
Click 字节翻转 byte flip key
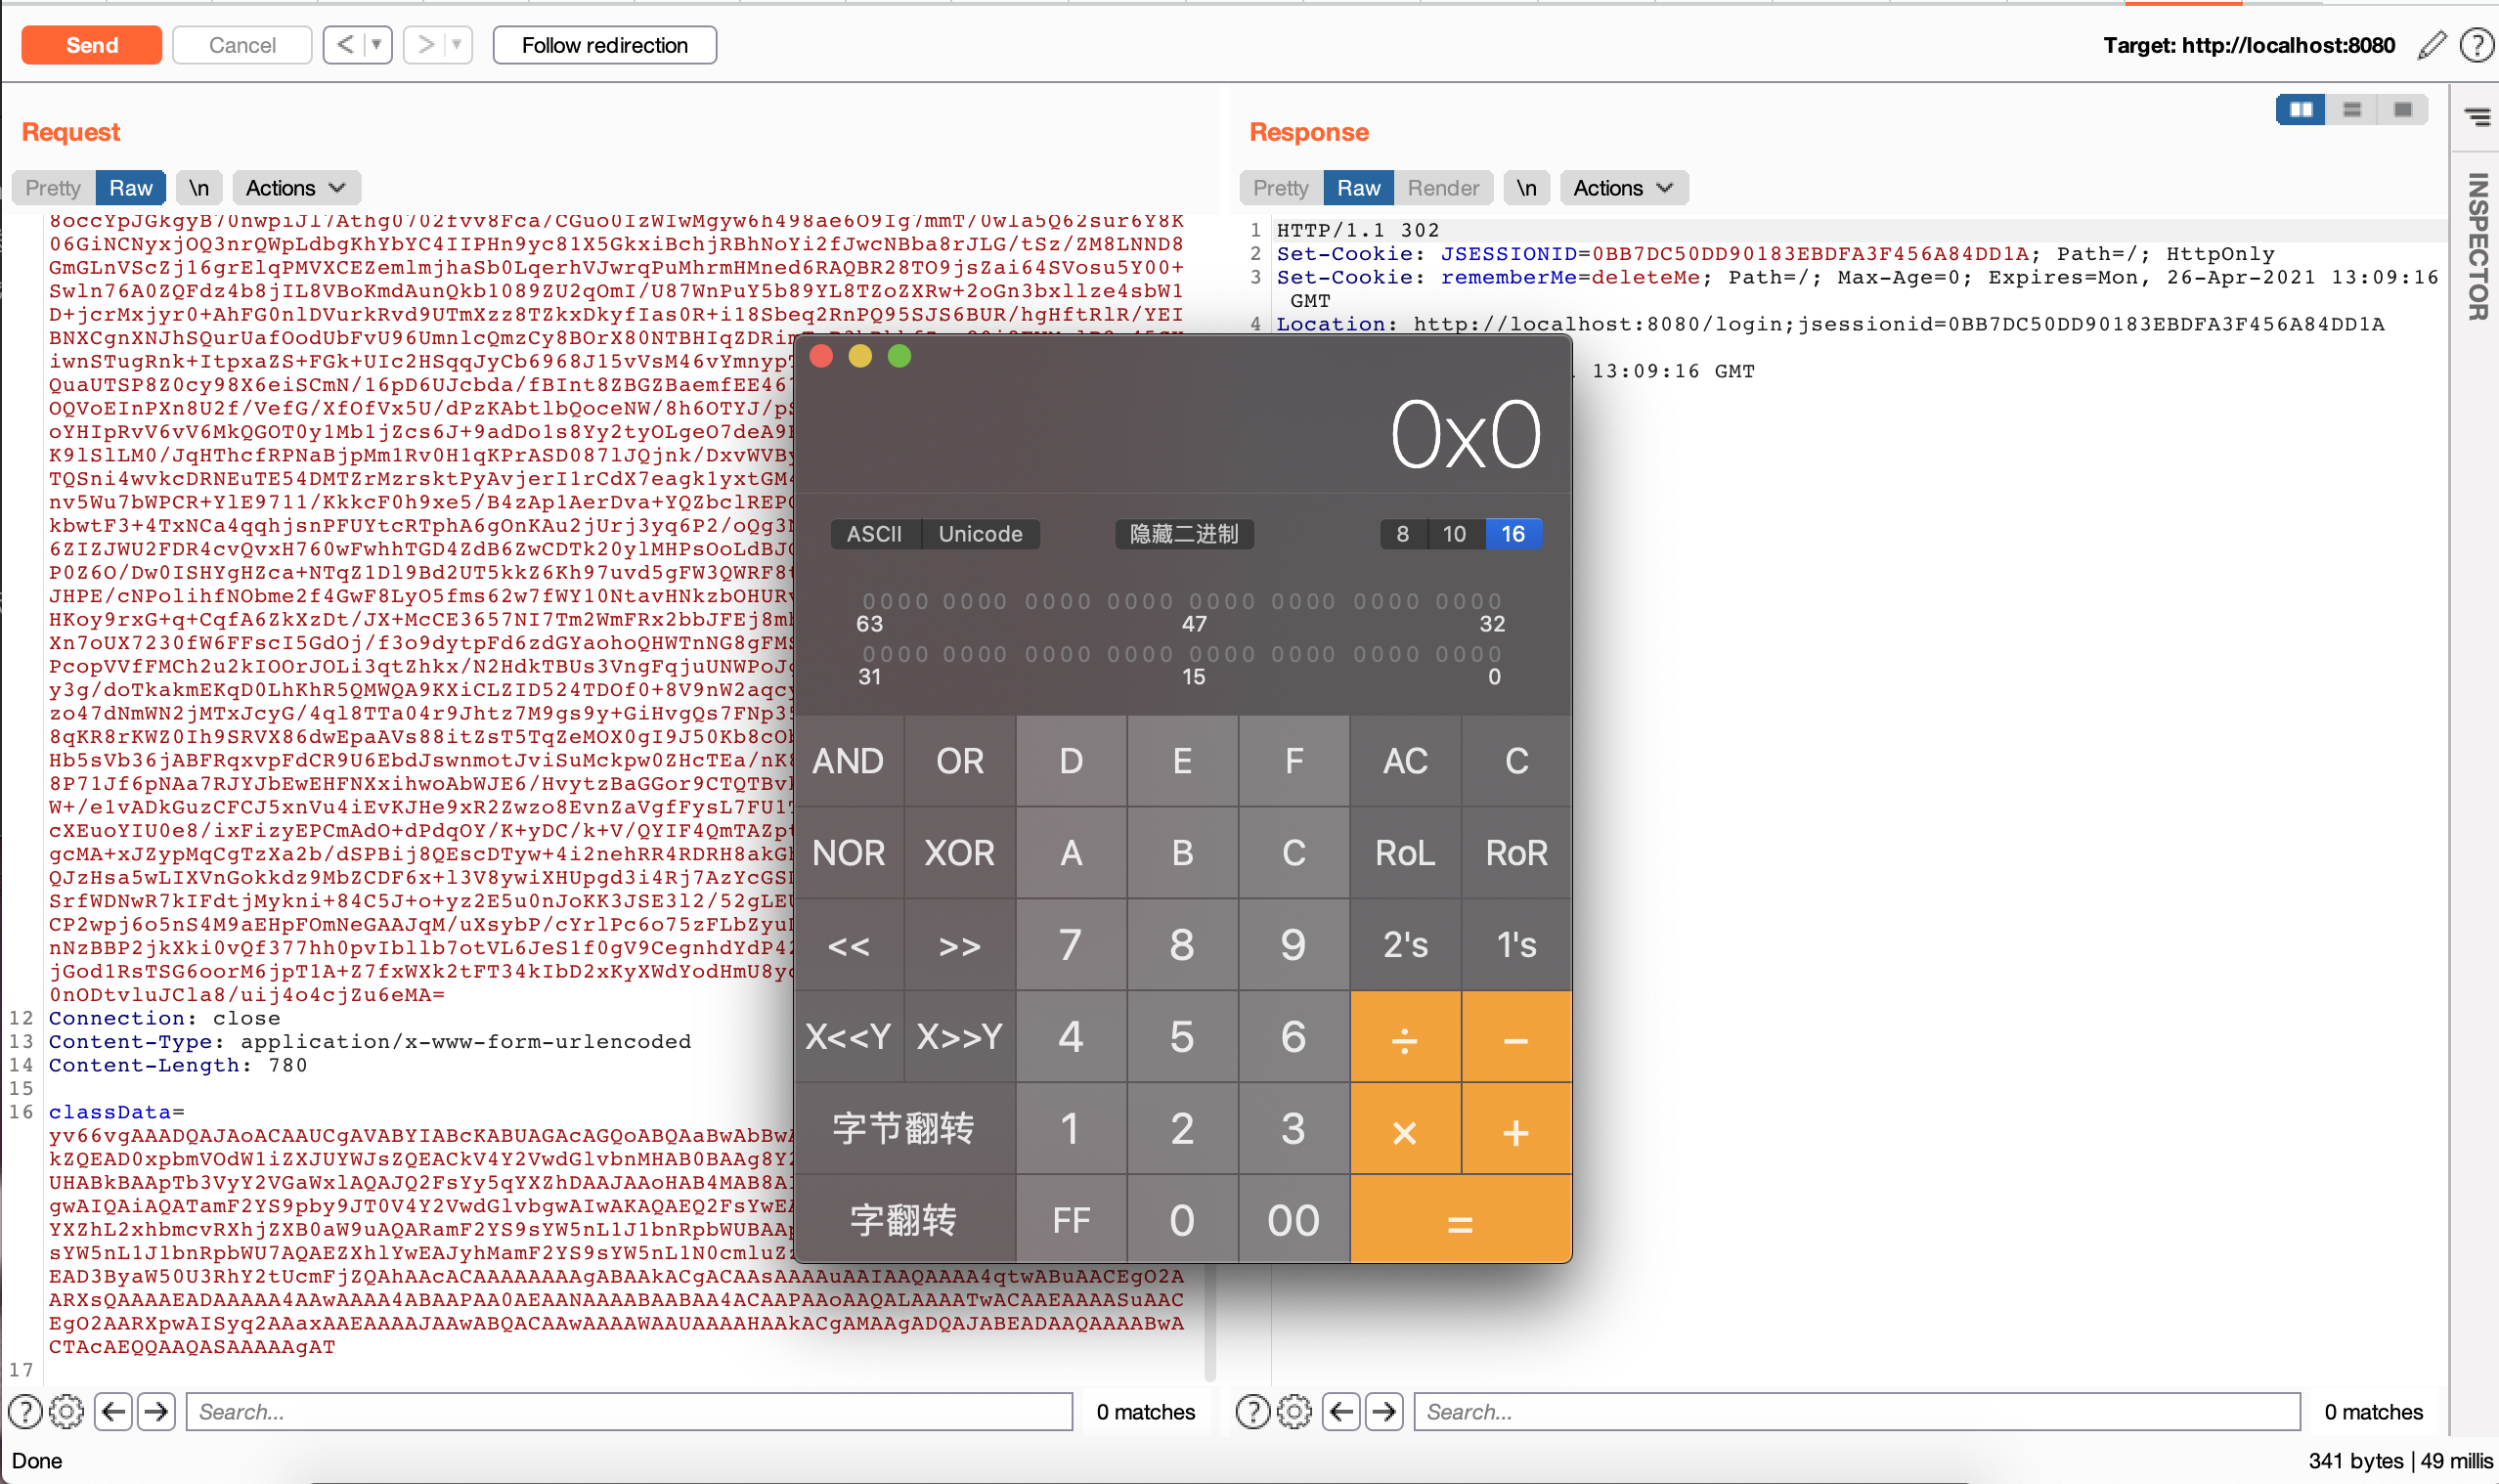point(904,1128)
